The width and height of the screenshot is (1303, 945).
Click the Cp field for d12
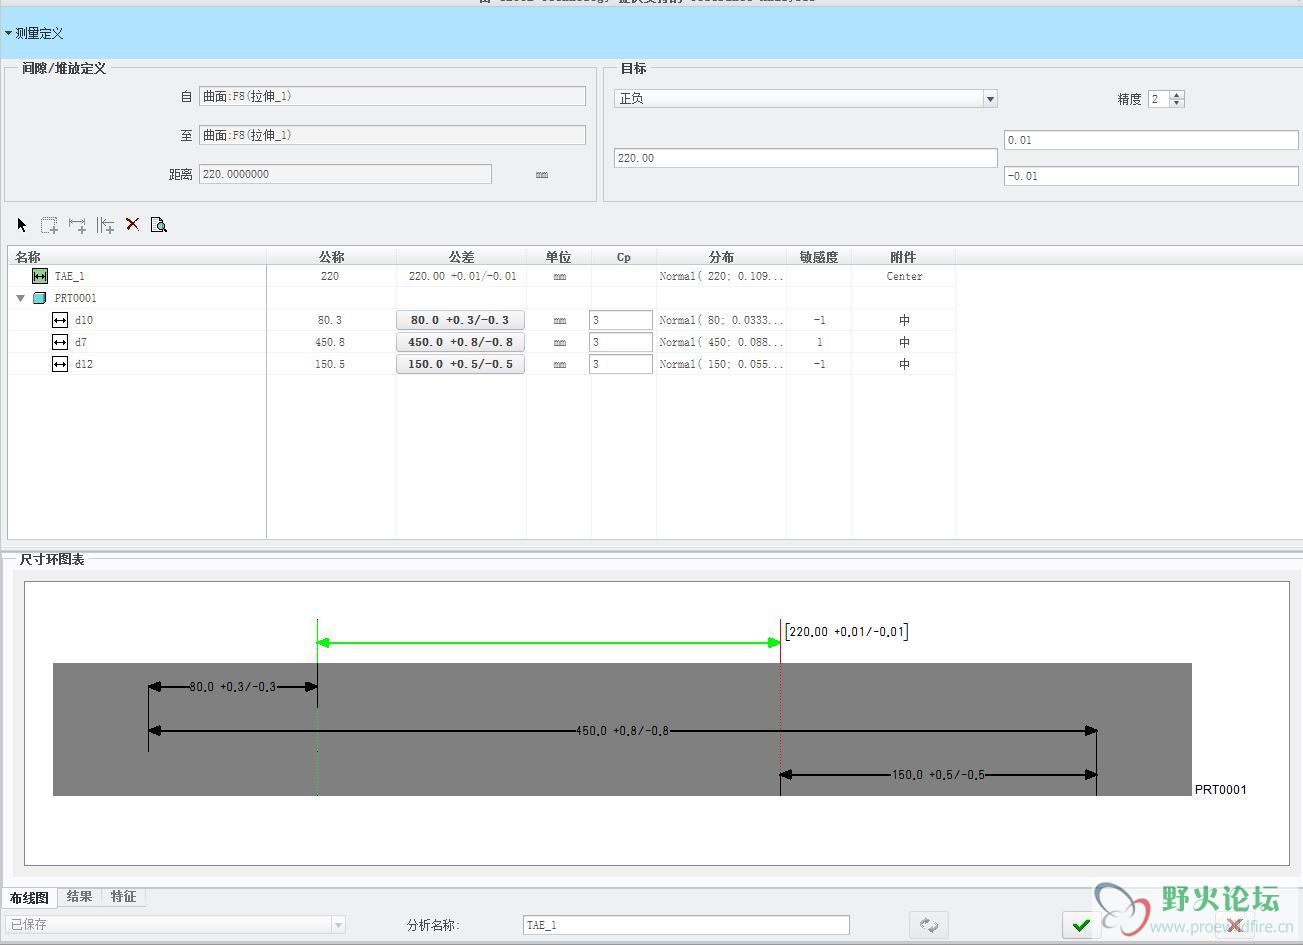pyautogui.click(x=620, y=364)
